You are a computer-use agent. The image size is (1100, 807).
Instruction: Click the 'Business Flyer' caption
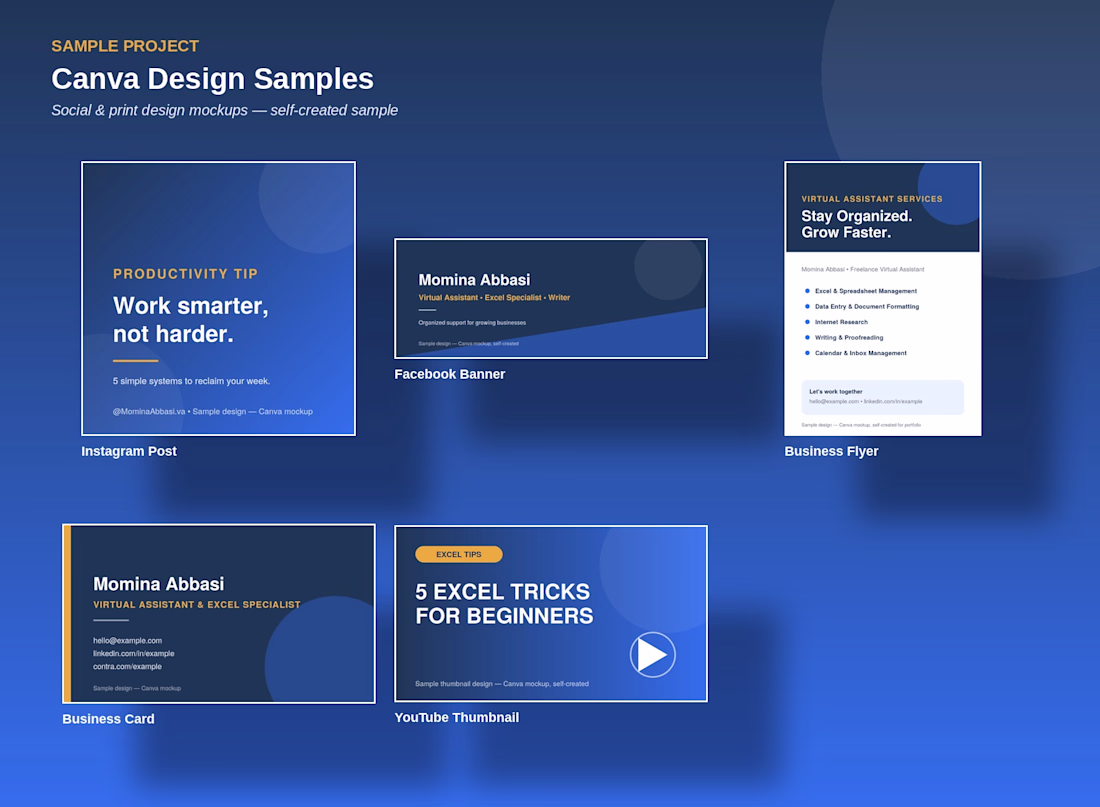click(831, 451)
